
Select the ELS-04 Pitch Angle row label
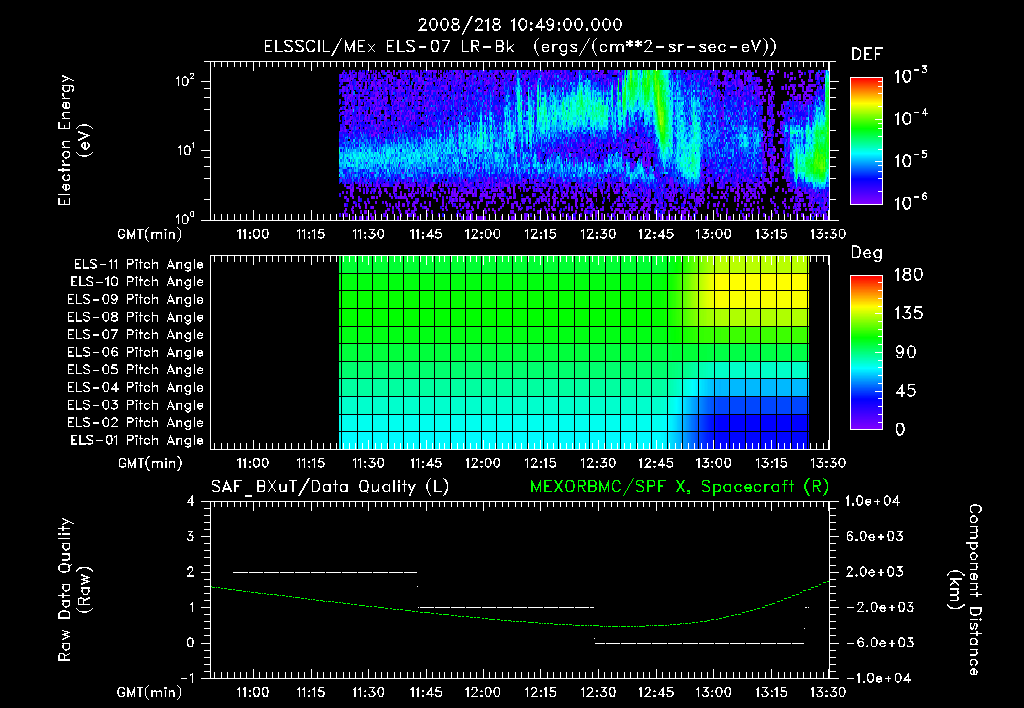[135, 388]
